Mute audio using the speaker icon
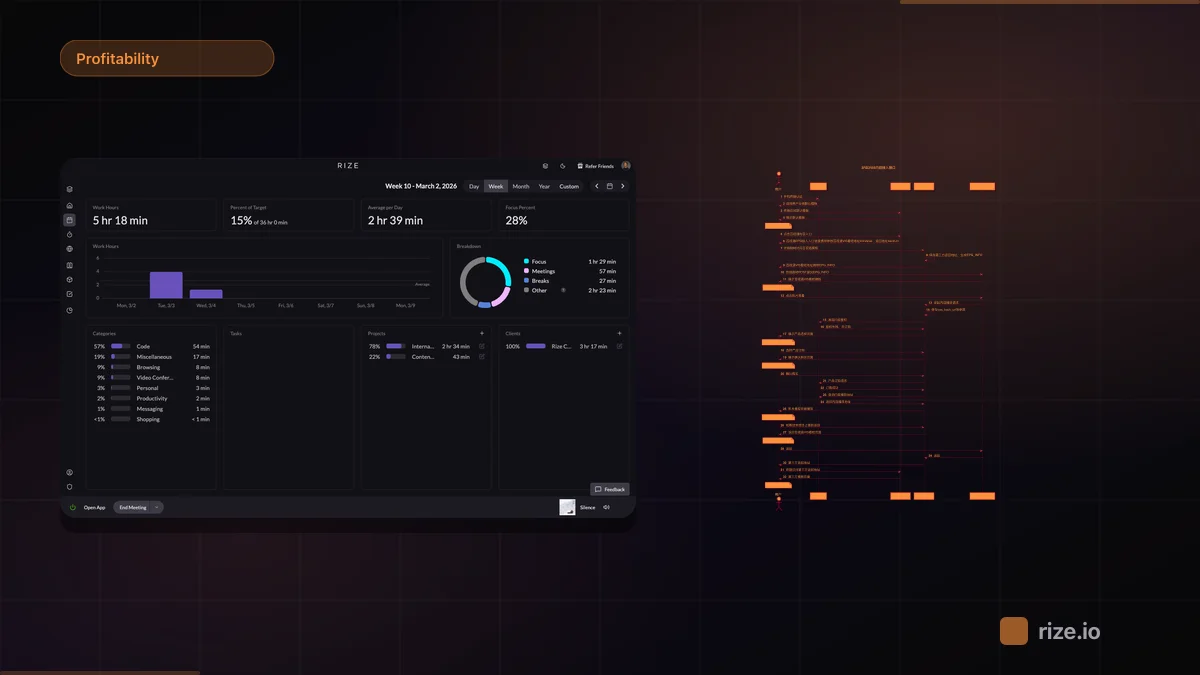 [x=606, y=507]
